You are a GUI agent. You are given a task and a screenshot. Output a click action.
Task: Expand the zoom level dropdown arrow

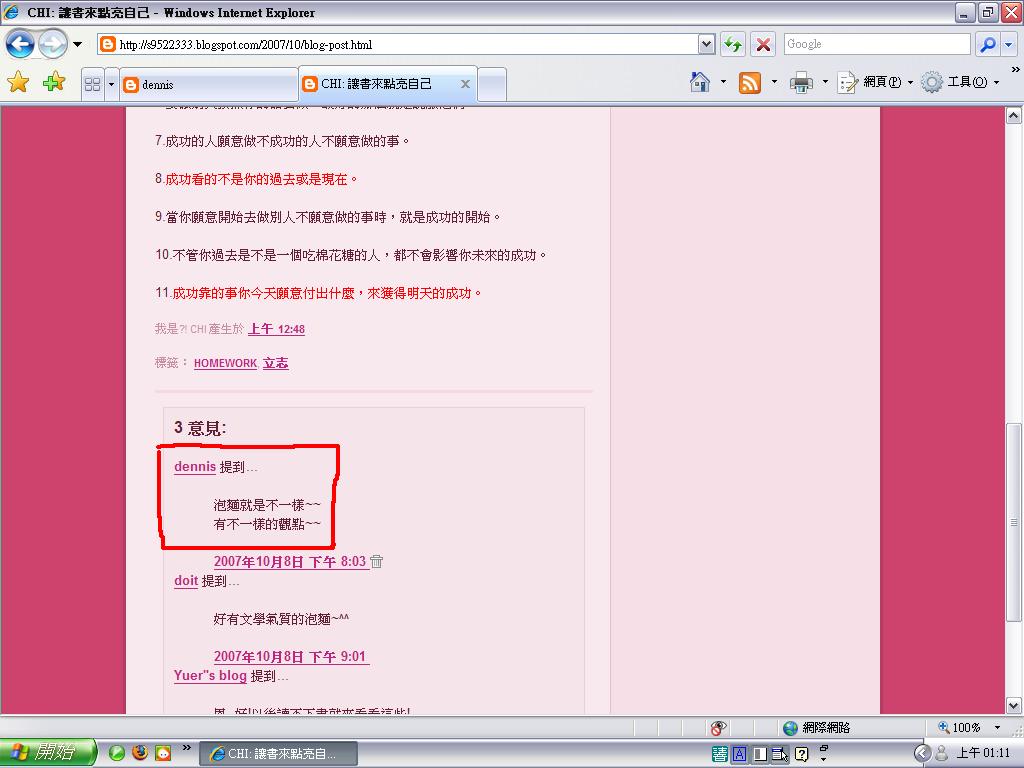[x=997, y=728]
